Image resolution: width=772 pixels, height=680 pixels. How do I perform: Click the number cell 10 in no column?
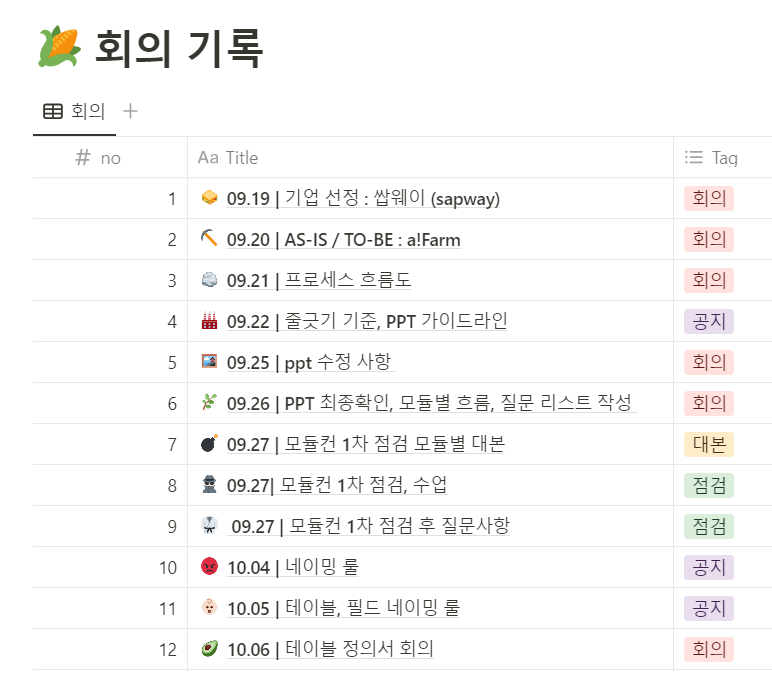coord(110,567)
